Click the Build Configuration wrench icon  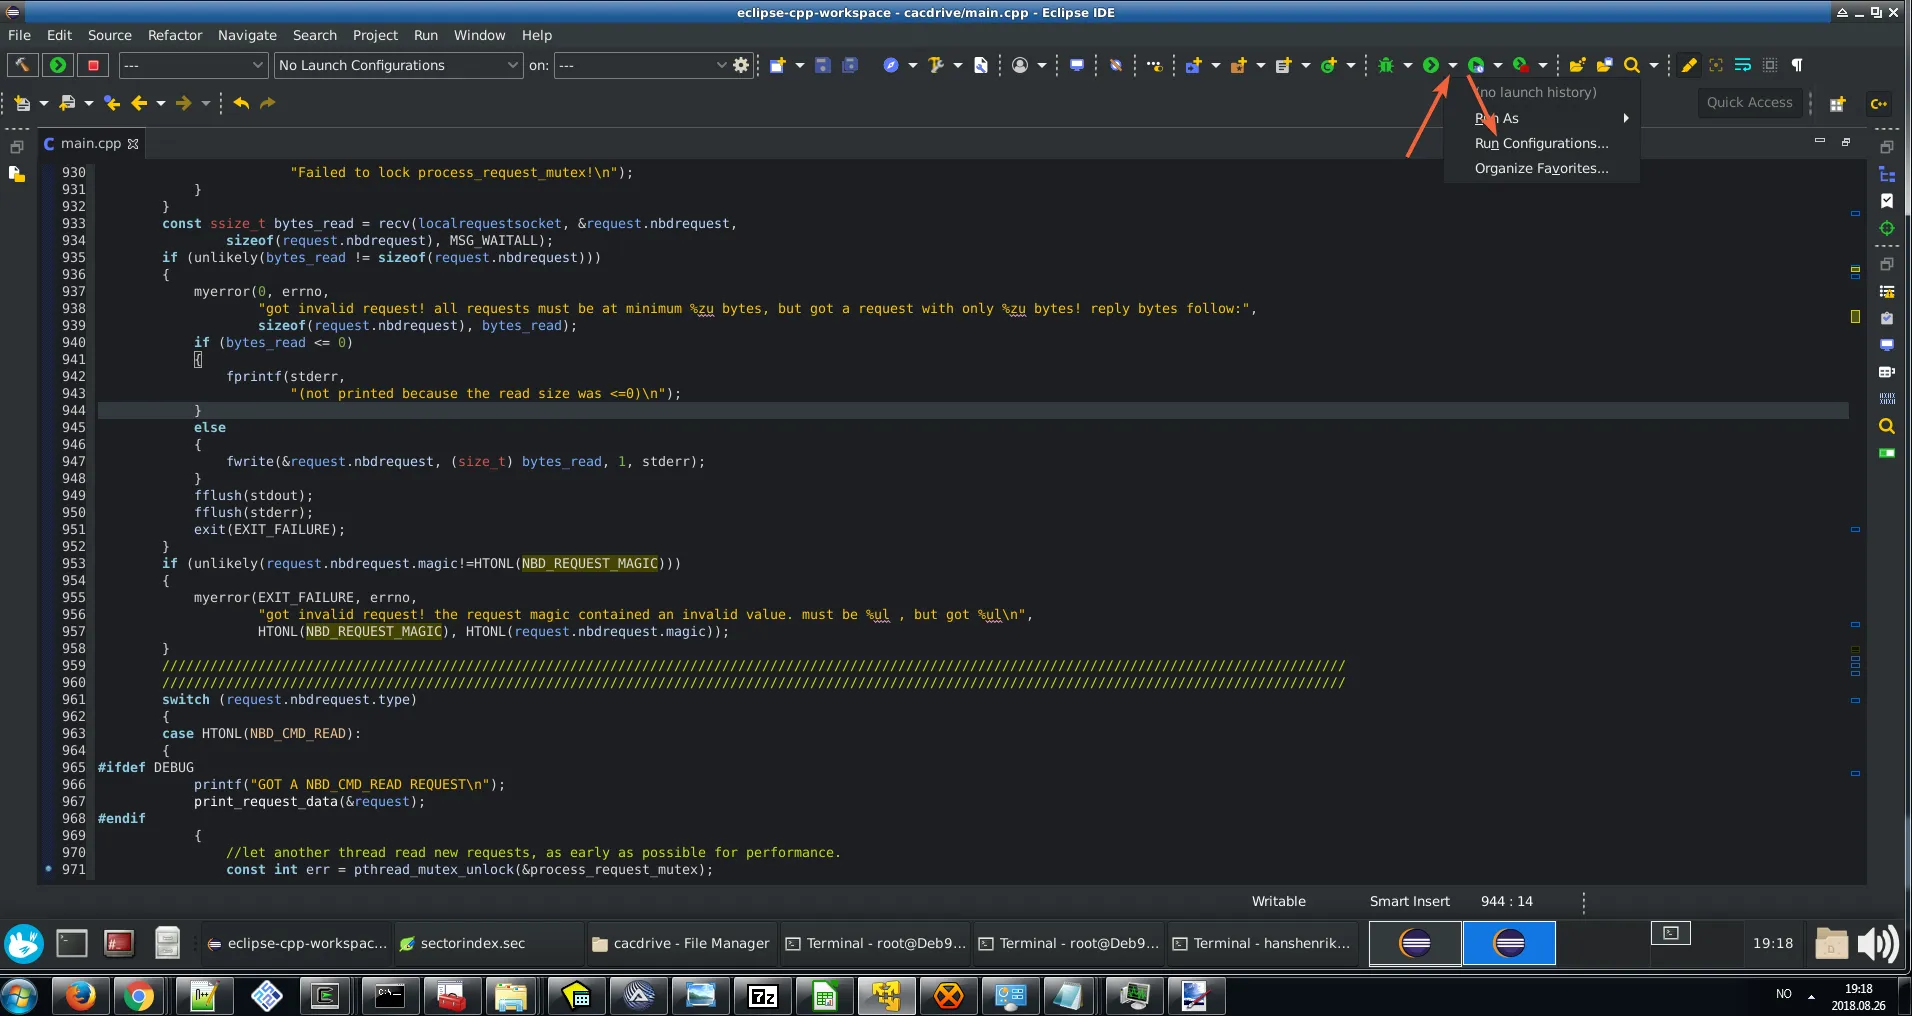935,65
